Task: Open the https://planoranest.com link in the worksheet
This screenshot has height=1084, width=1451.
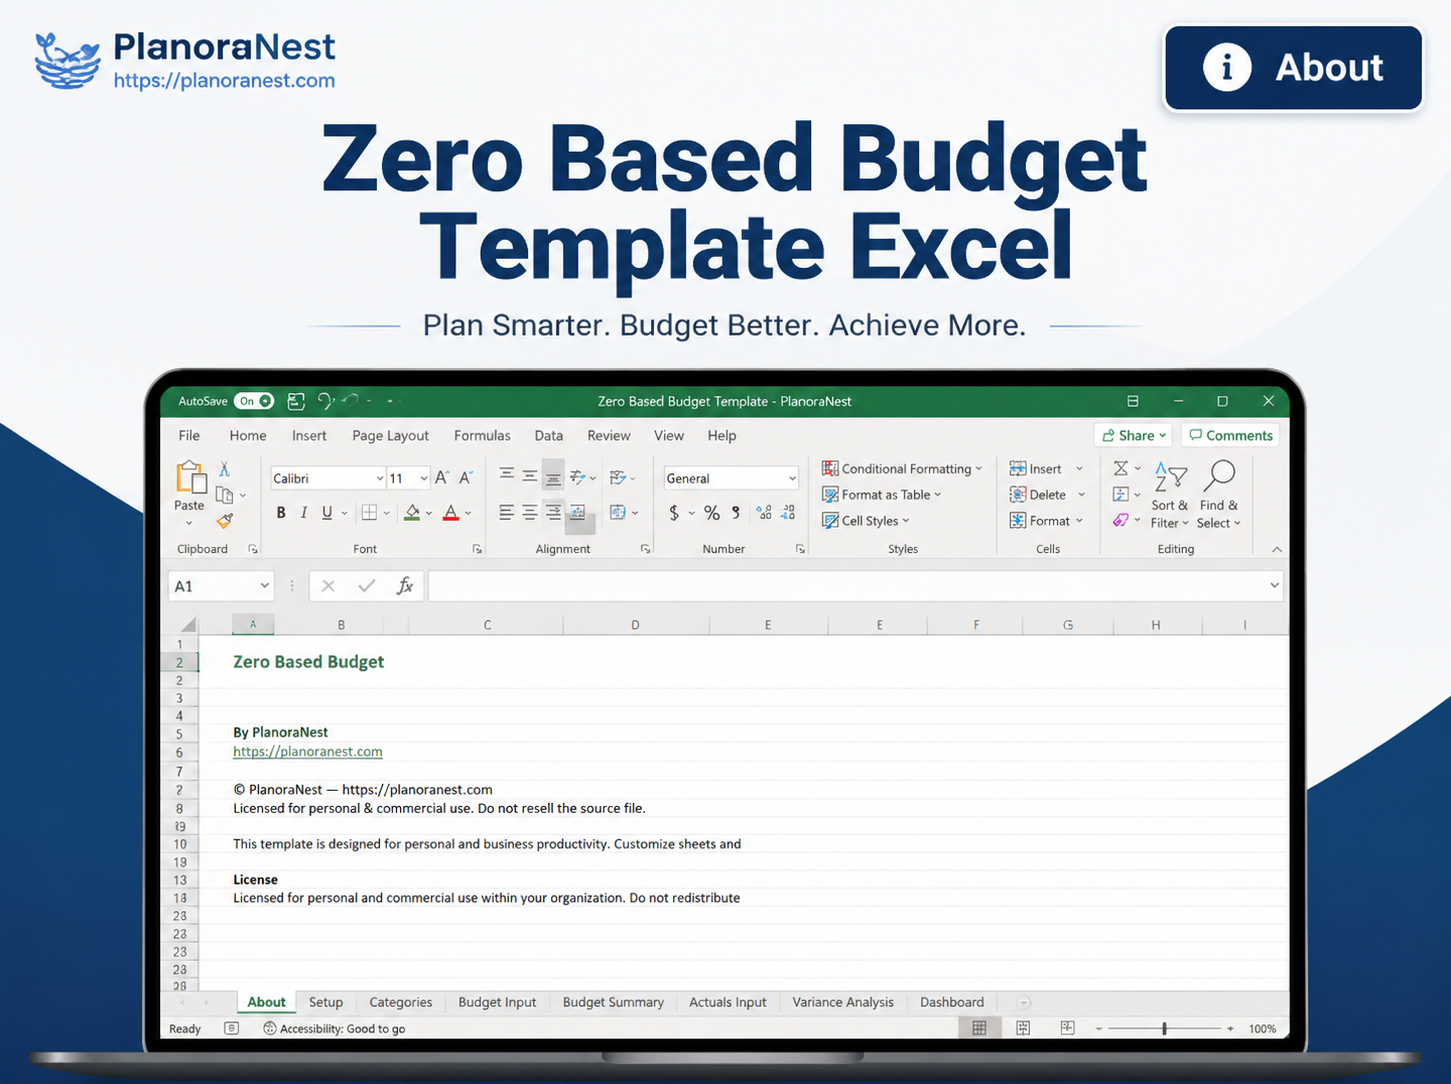Action: pyautogui.click(x=308, y=752)
